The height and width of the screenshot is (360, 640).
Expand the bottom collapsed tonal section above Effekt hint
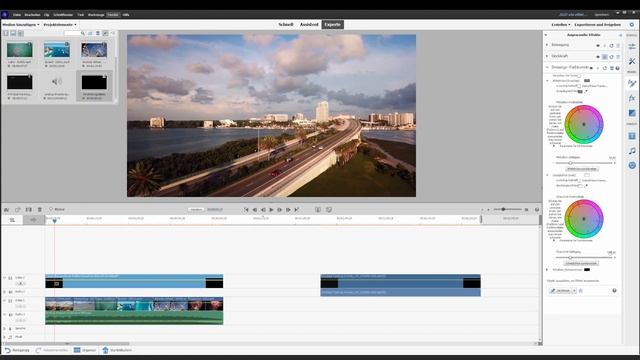click(547, 269)
